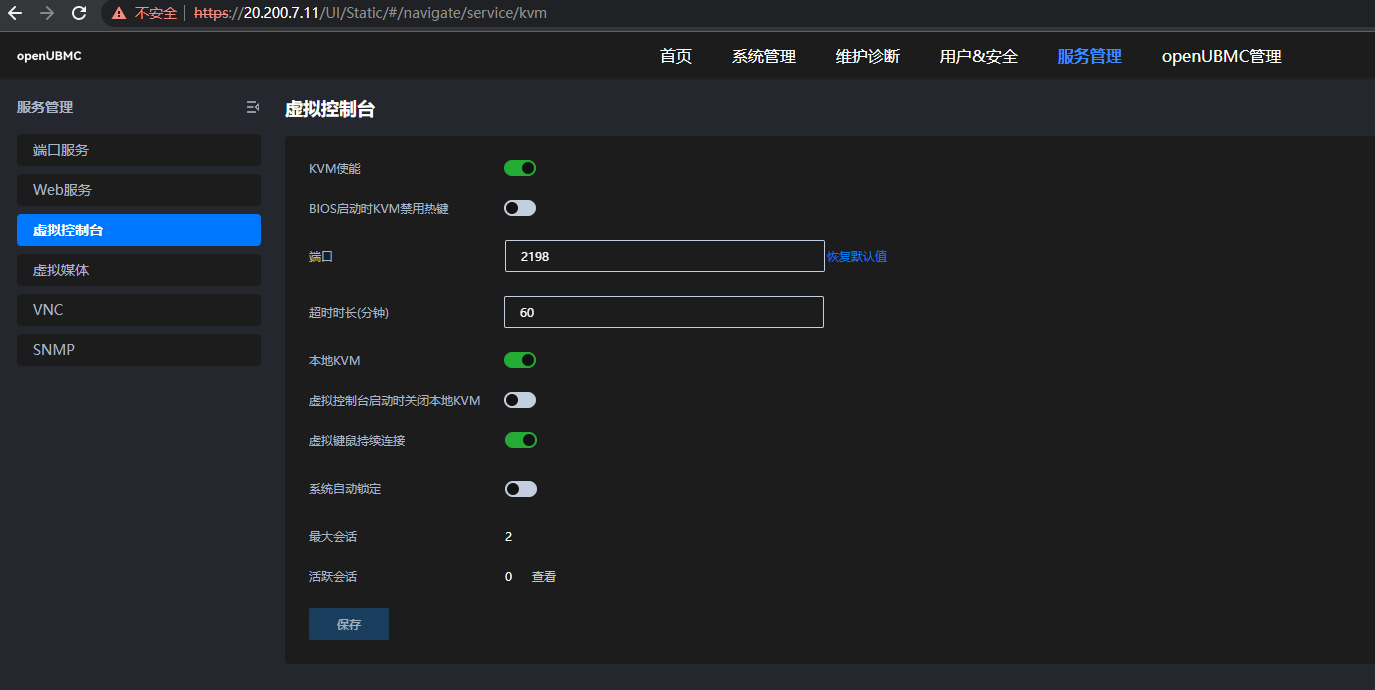Screen dimensions: 1375x690
Task: Click the 活跃会话 value 0
Action: [x=508, y=577]
